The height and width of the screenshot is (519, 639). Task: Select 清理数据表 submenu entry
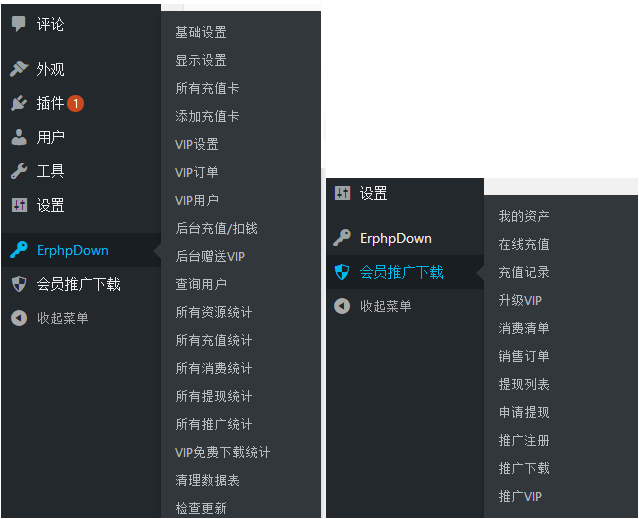[207, 480]
